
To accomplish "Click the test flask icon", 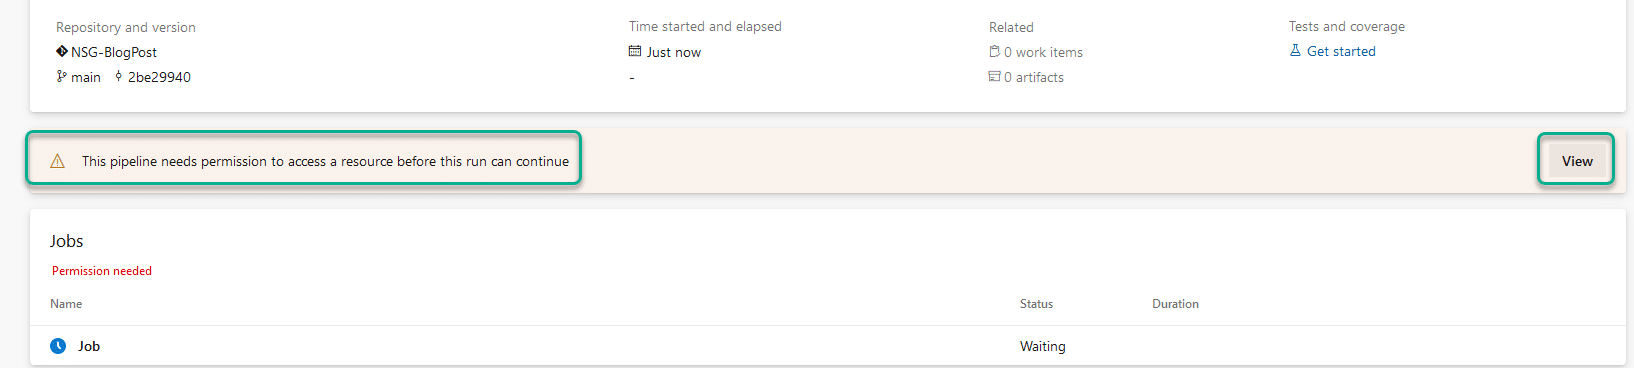I will (1295, 50).
